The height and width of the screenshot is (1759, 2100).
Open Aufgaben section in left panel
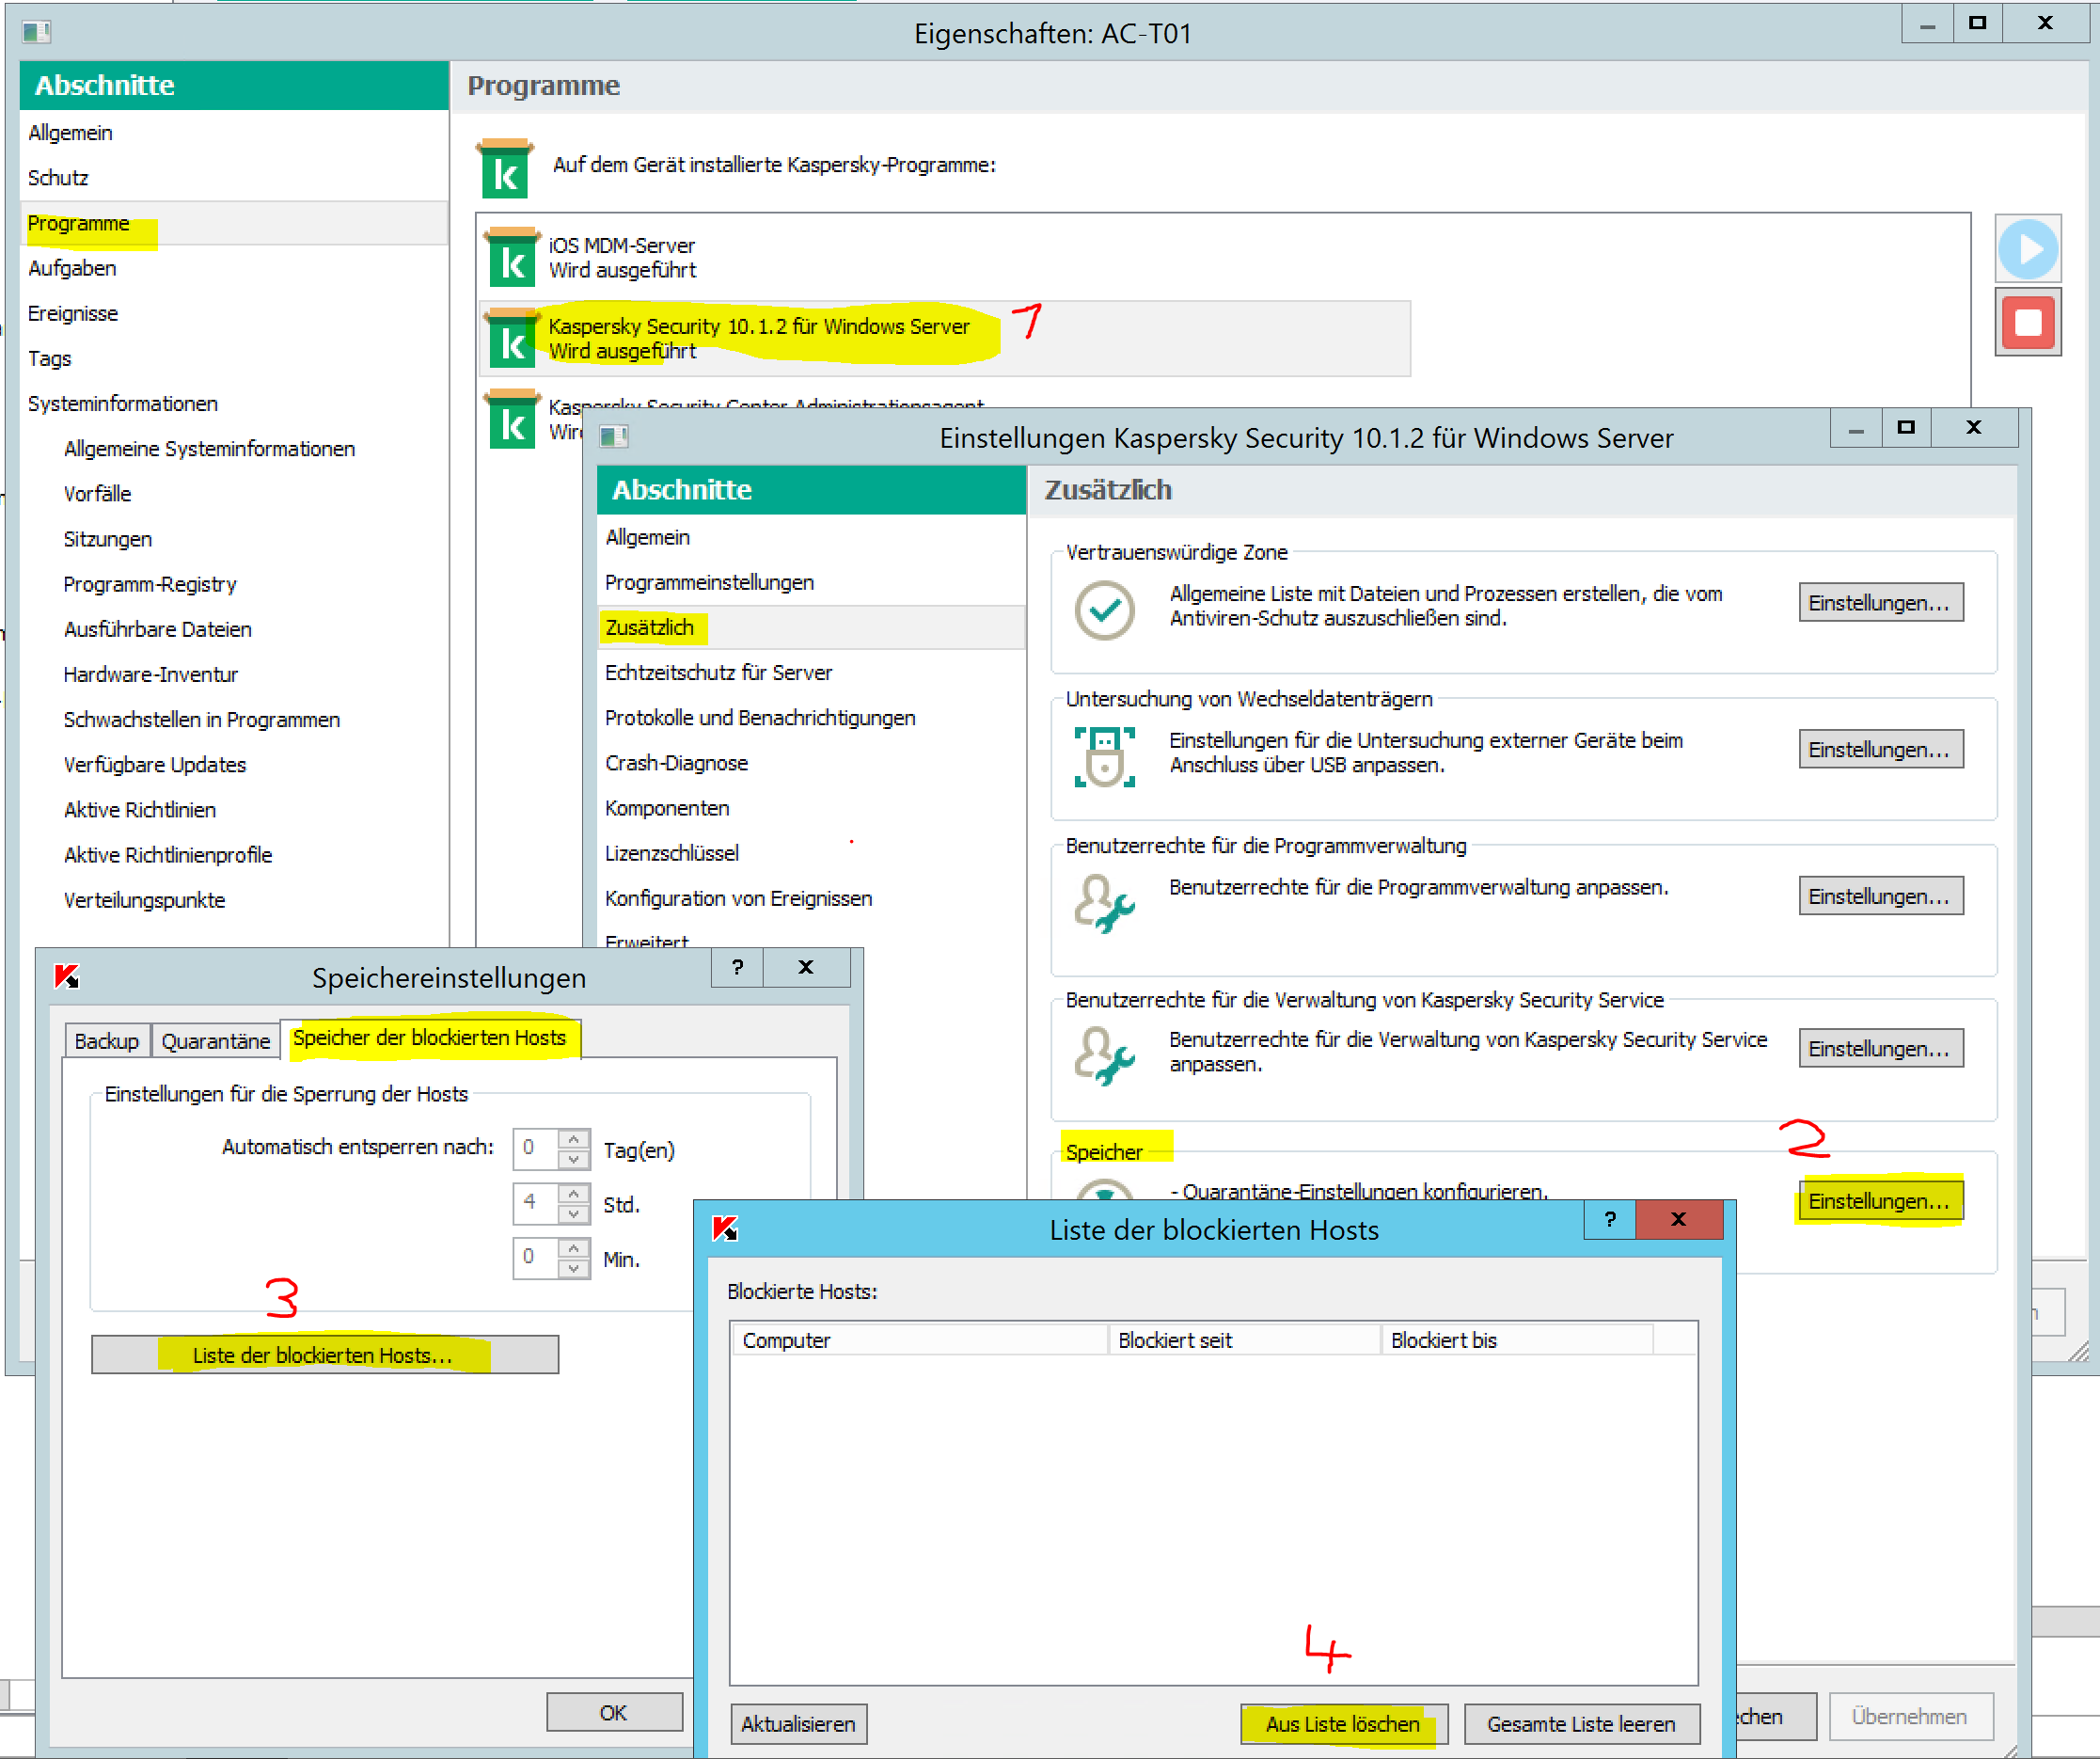click(x=72, y=268)
